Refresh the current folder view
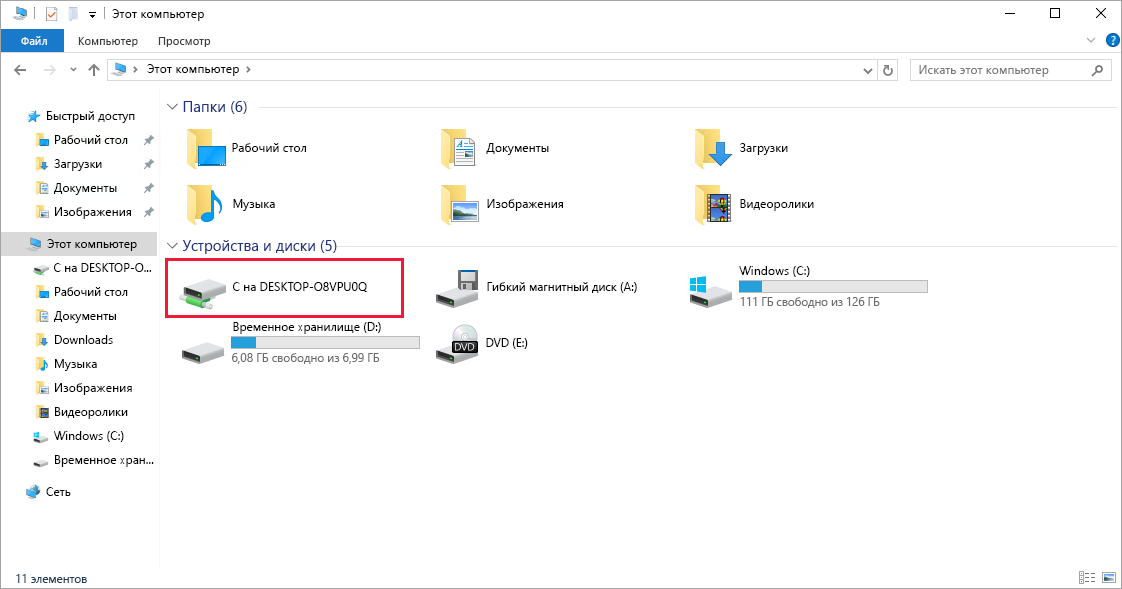This screenshot has width=1122, height=589. click(x=888, y=70)
